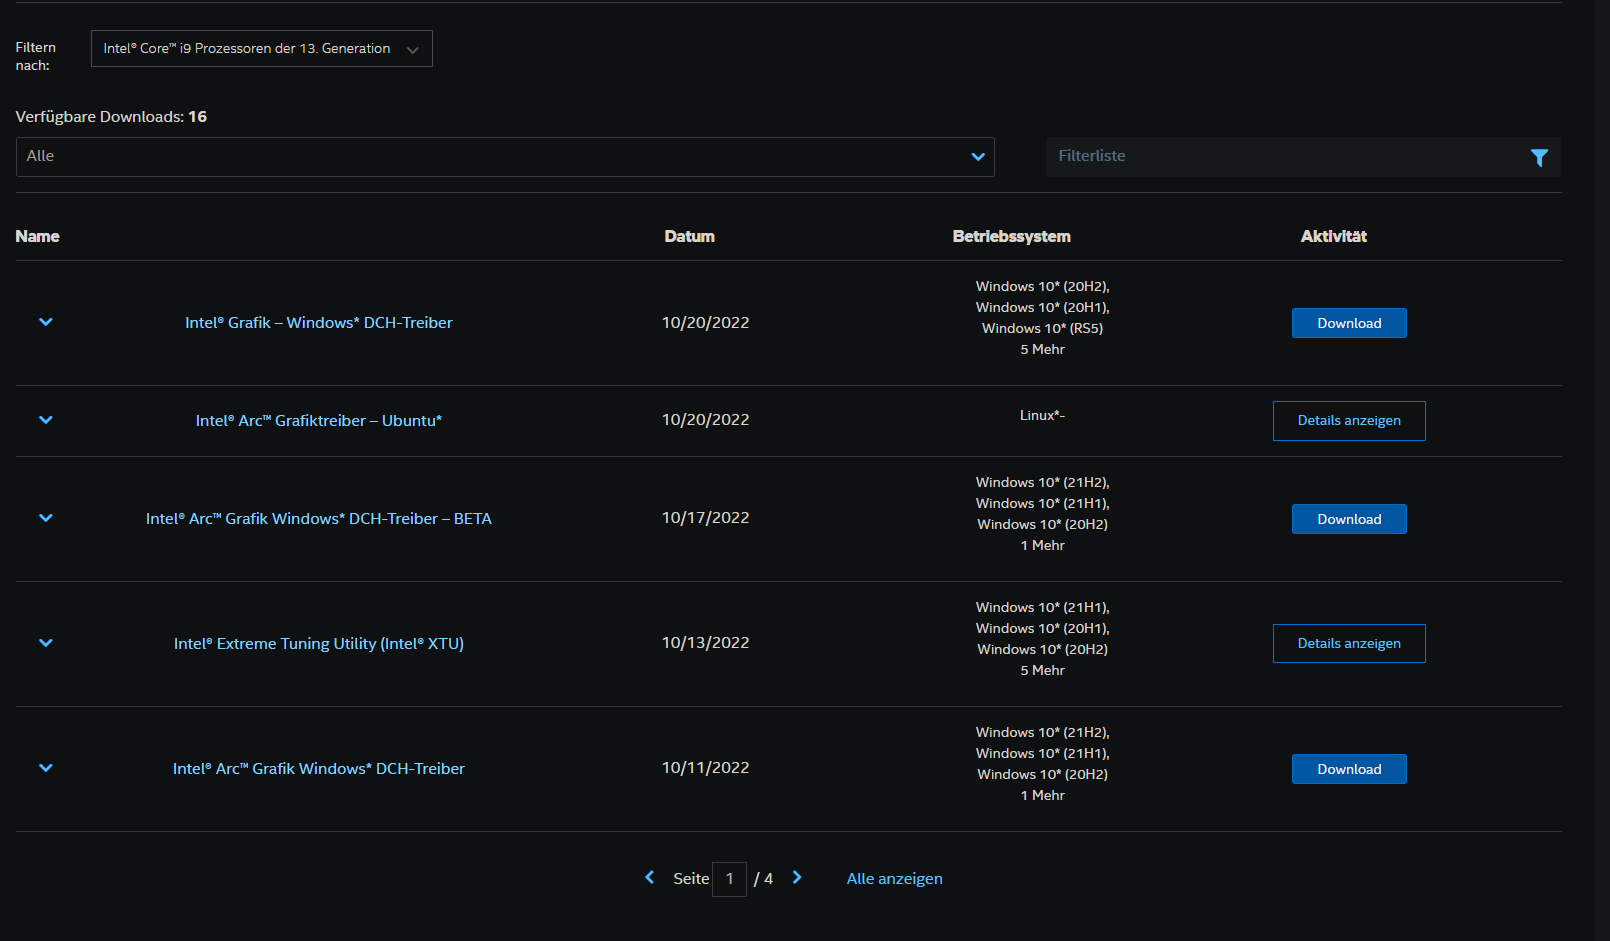
Task: Click the Betriebssystem column header
Action: [x=1012, y=237]
